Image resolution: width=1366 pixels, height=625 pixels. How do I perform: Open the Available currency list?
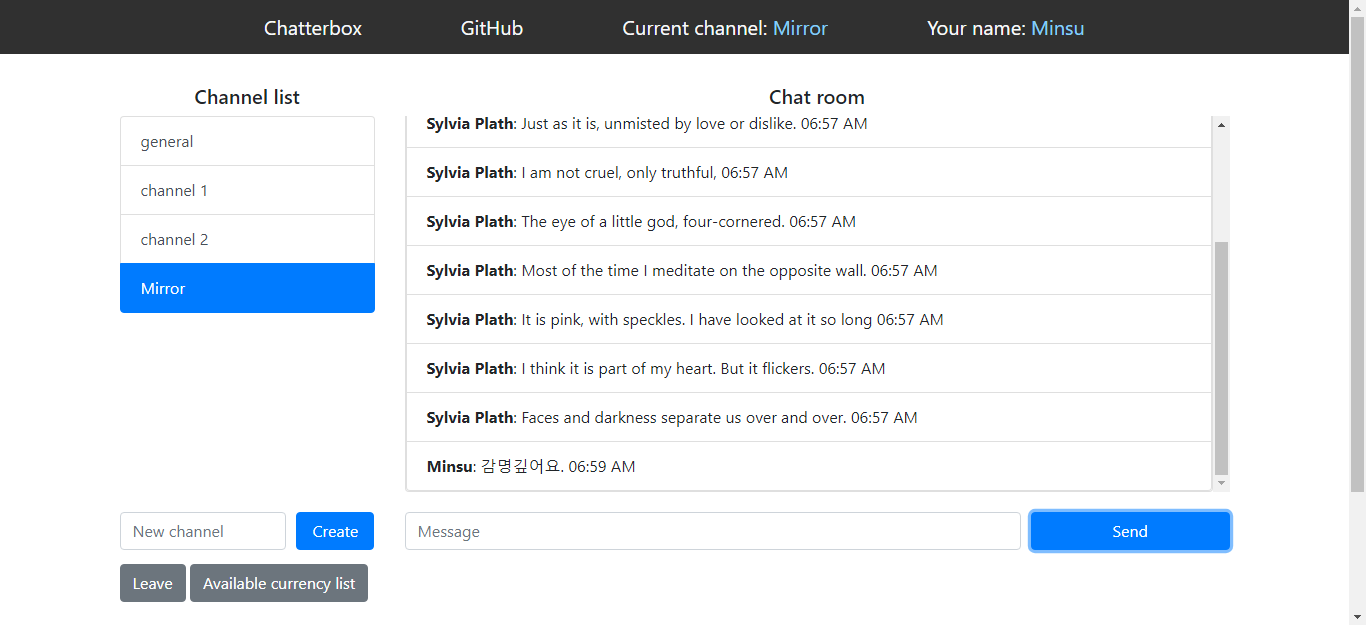click(279, 583)
